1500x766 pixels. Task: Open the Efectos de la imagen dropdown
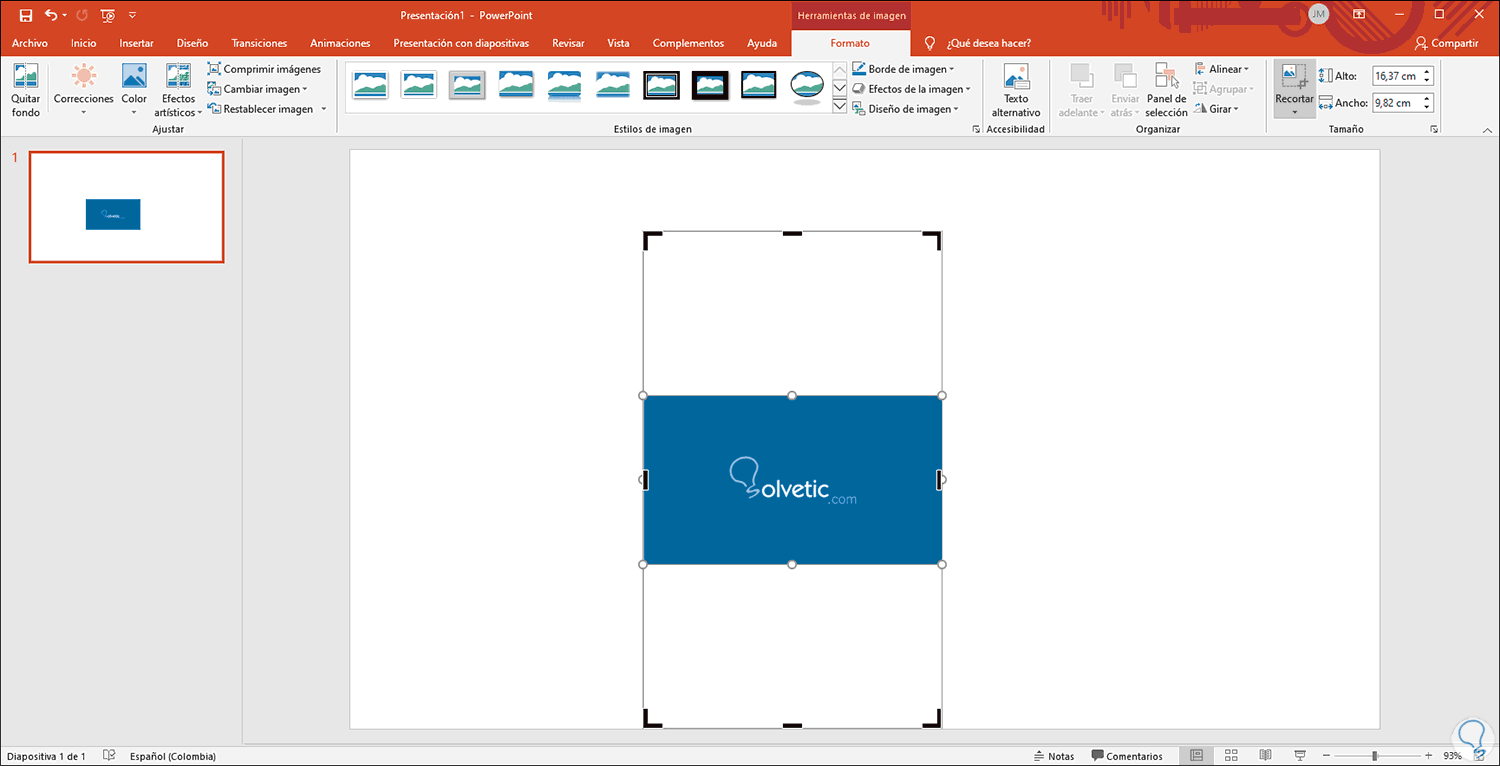pos(911,89)
